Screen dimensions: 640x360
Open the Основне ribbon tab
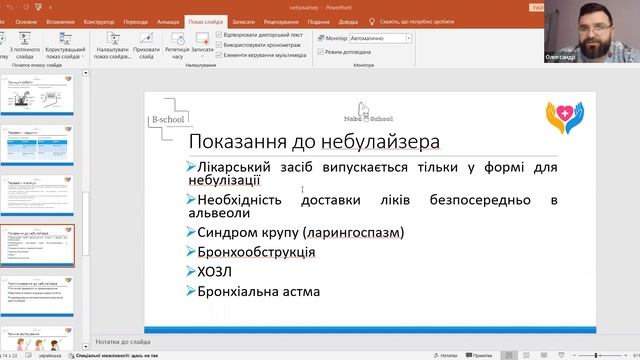(26, 22)
